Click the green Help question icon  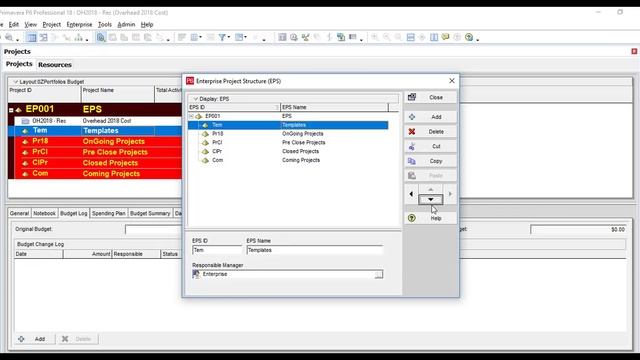click(411, 218)
